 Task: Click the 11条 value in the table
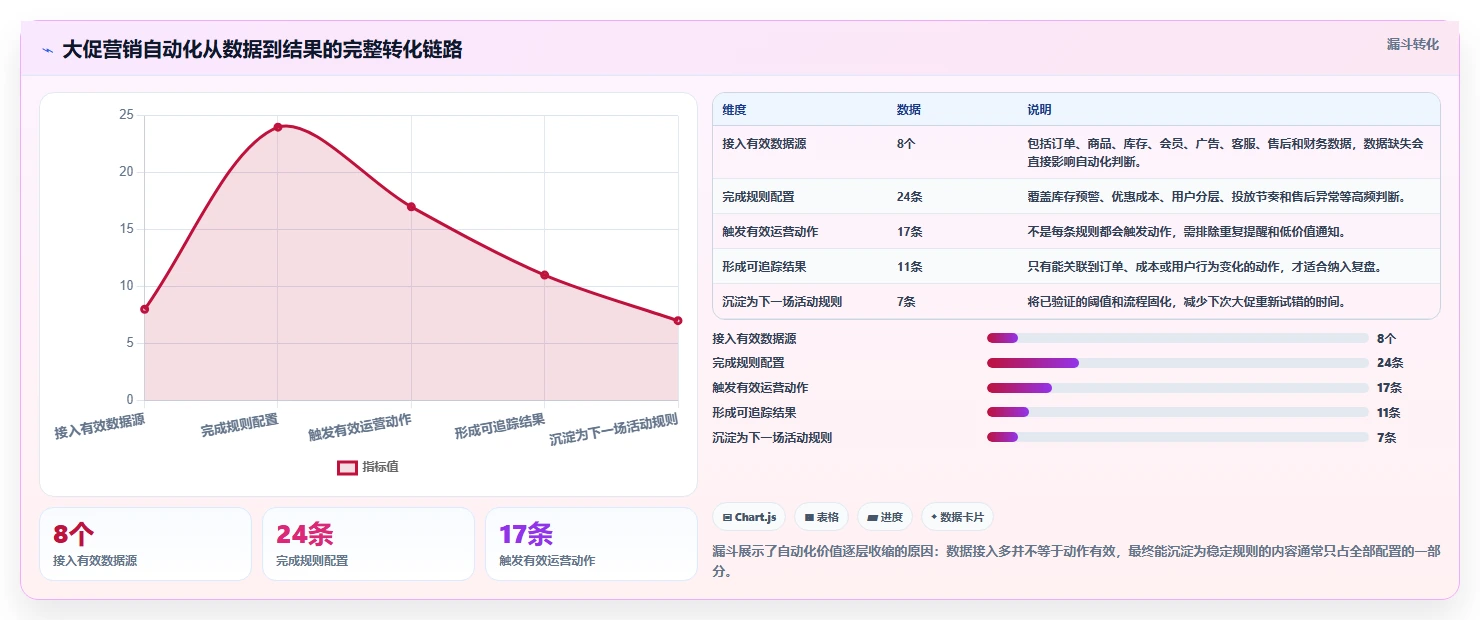click(x=909, y=267)
